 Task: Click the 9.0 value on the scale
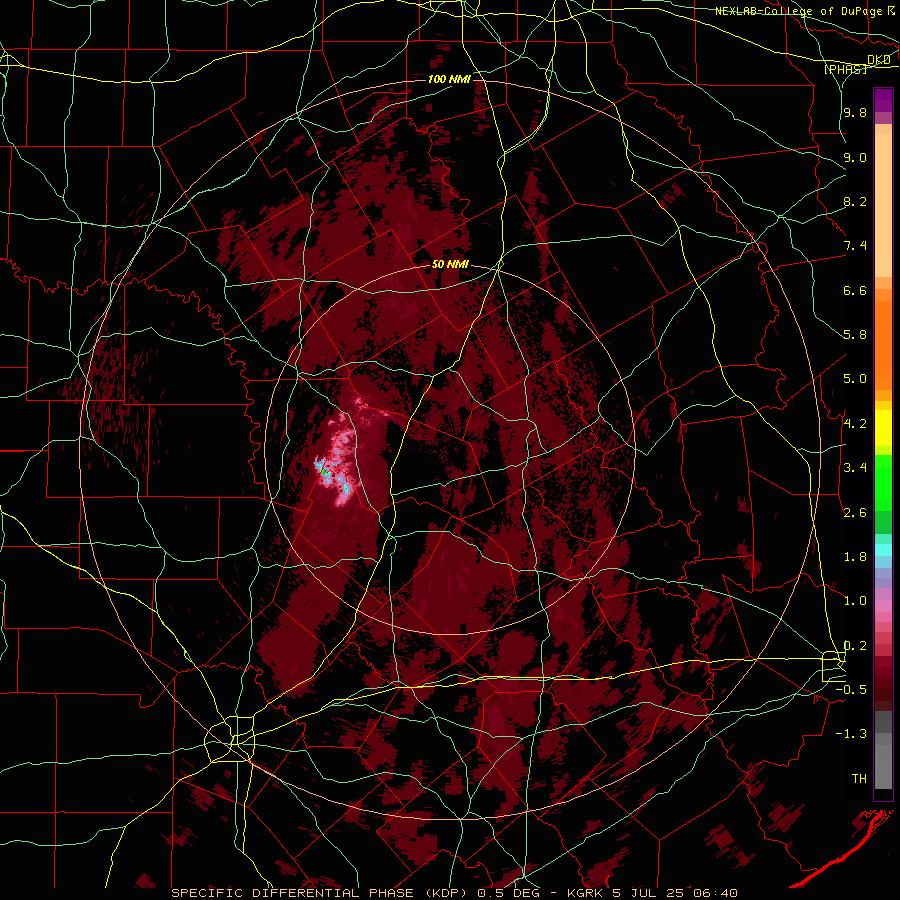[x=855, y=157]
